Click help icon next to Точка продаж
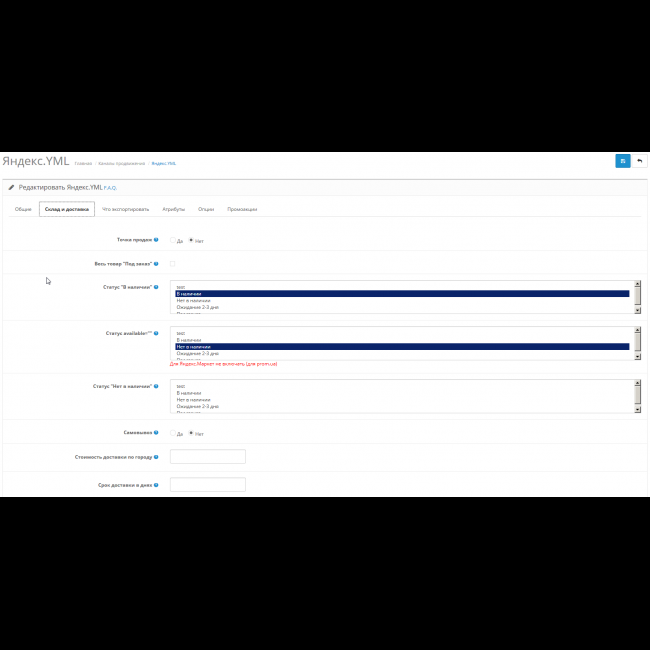 click(156, 240)
